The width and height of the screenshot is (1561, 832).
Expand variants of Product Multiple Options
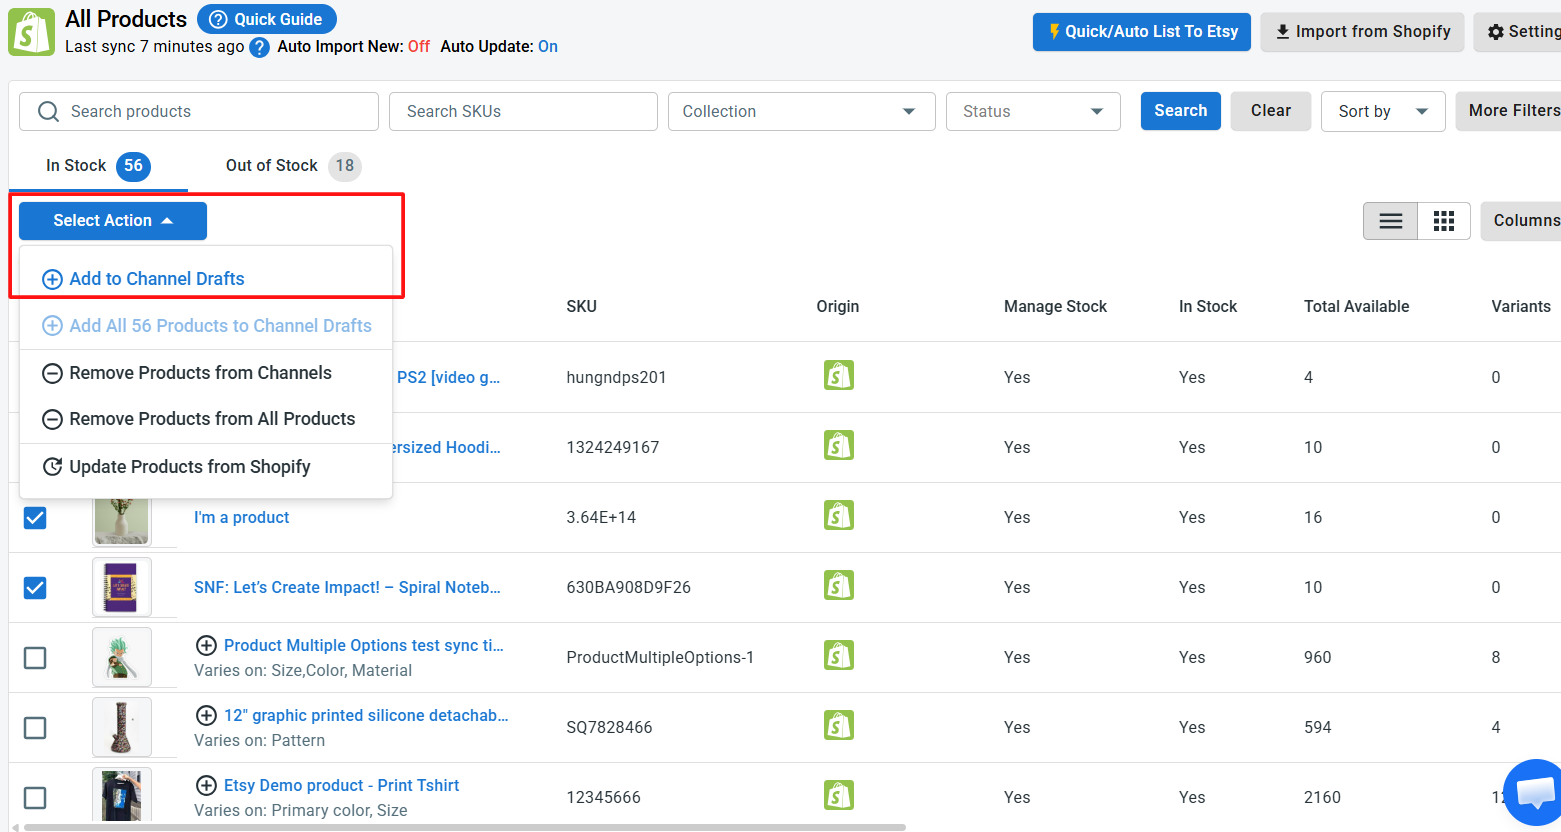pyautogui.click(x=206, y=646)
